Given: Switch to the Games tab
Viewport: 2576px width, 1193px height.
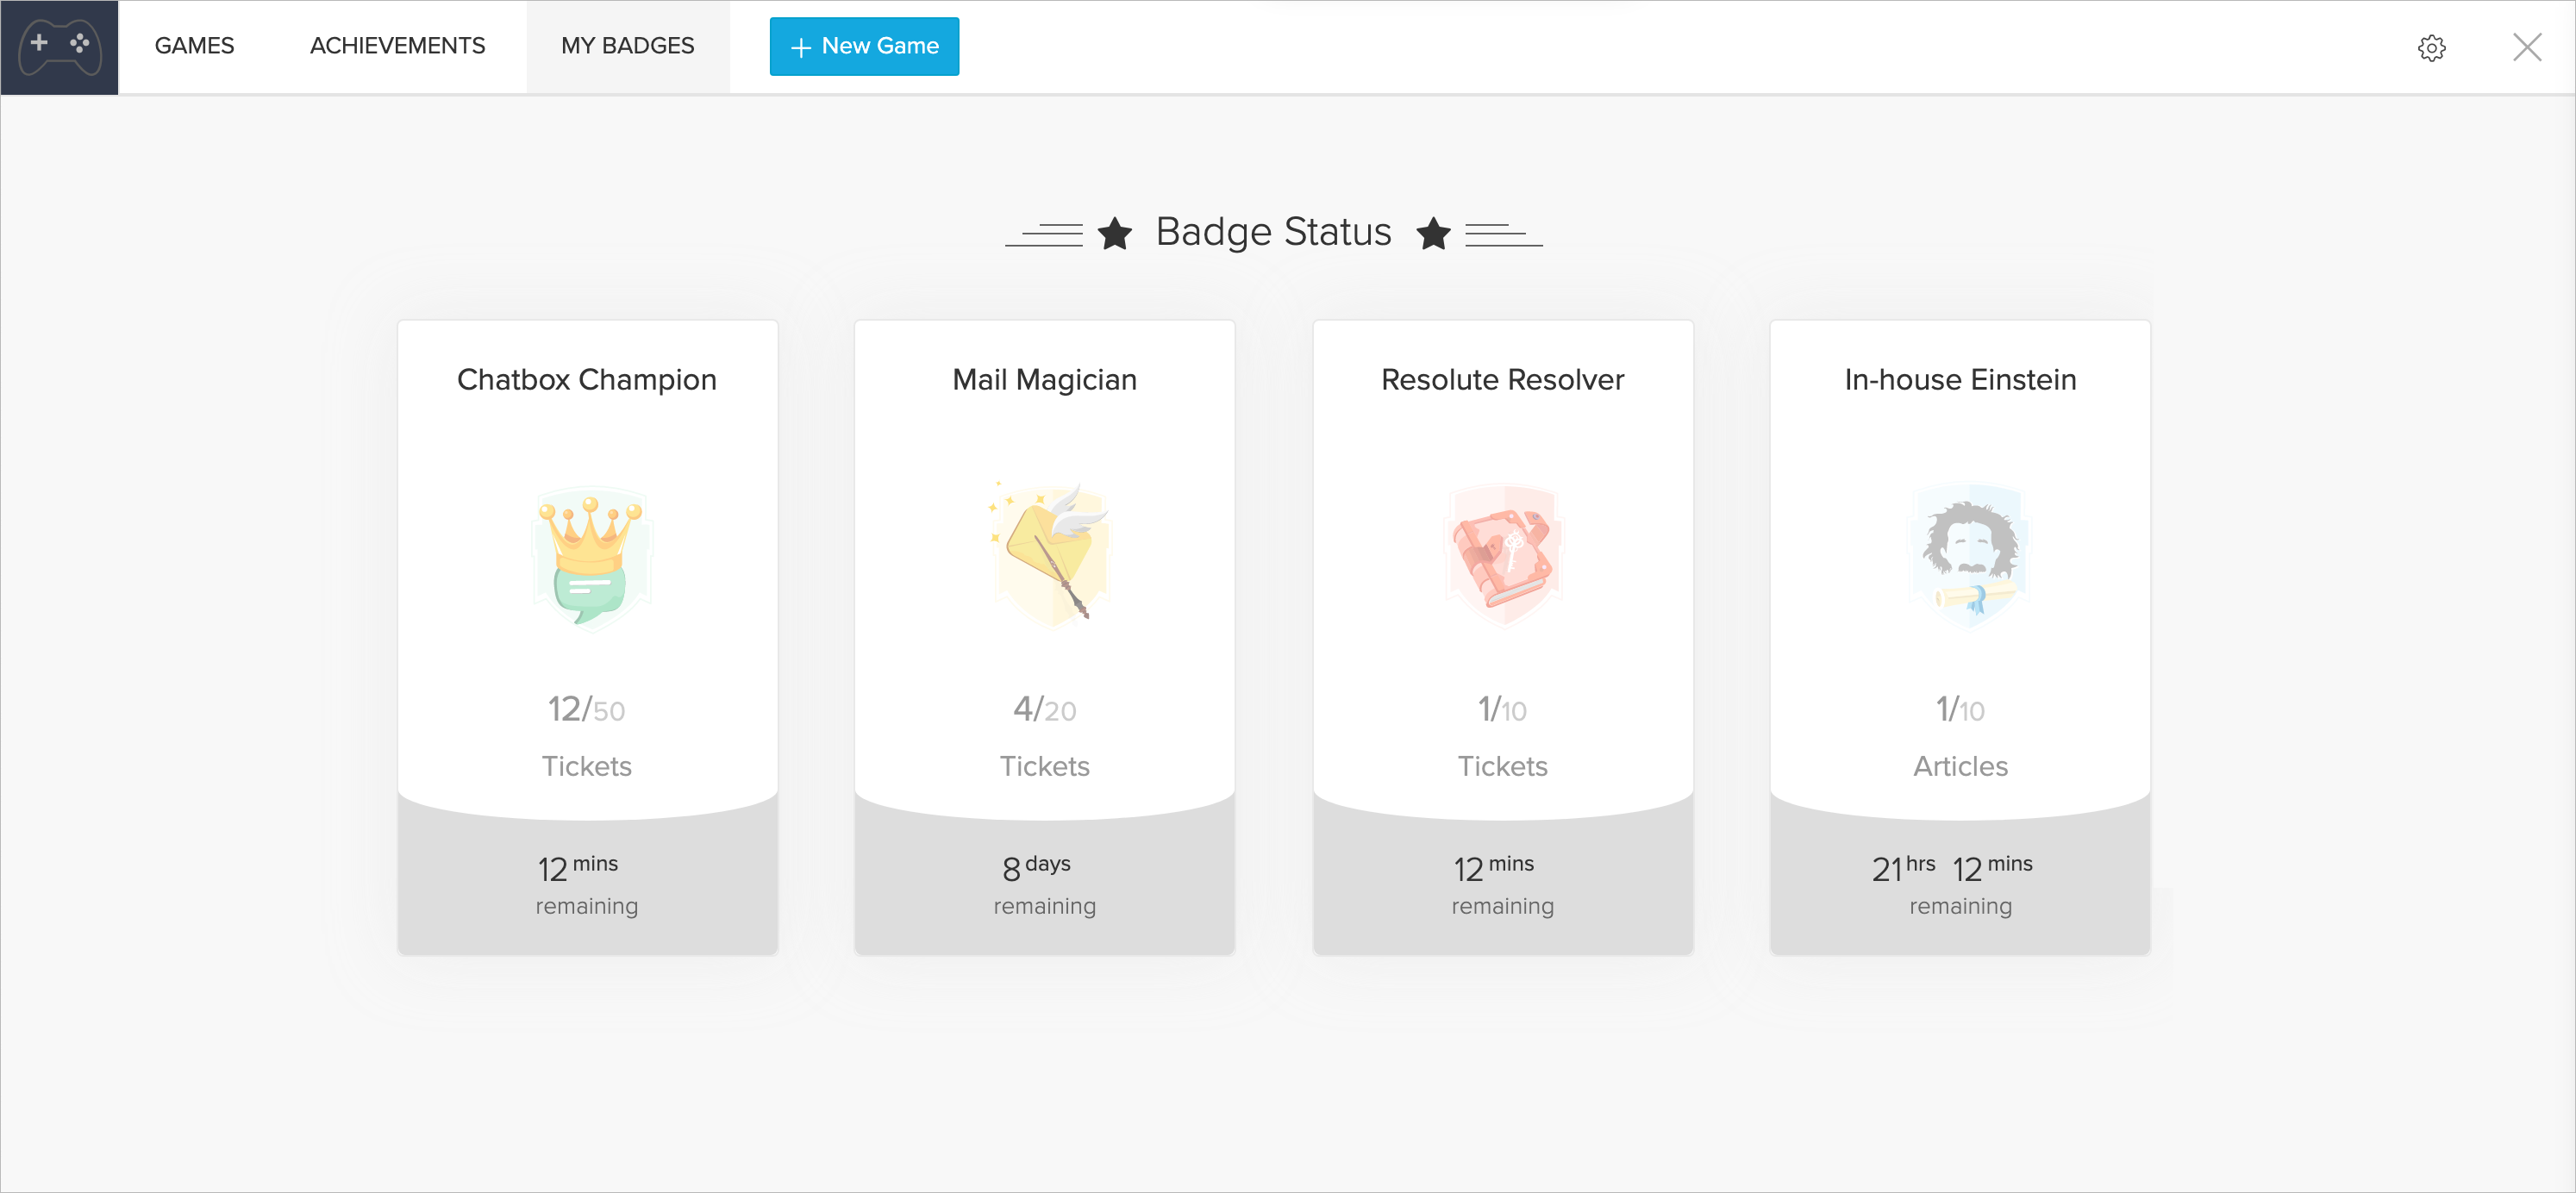Looking at the screenshot, I should [194, 46].
